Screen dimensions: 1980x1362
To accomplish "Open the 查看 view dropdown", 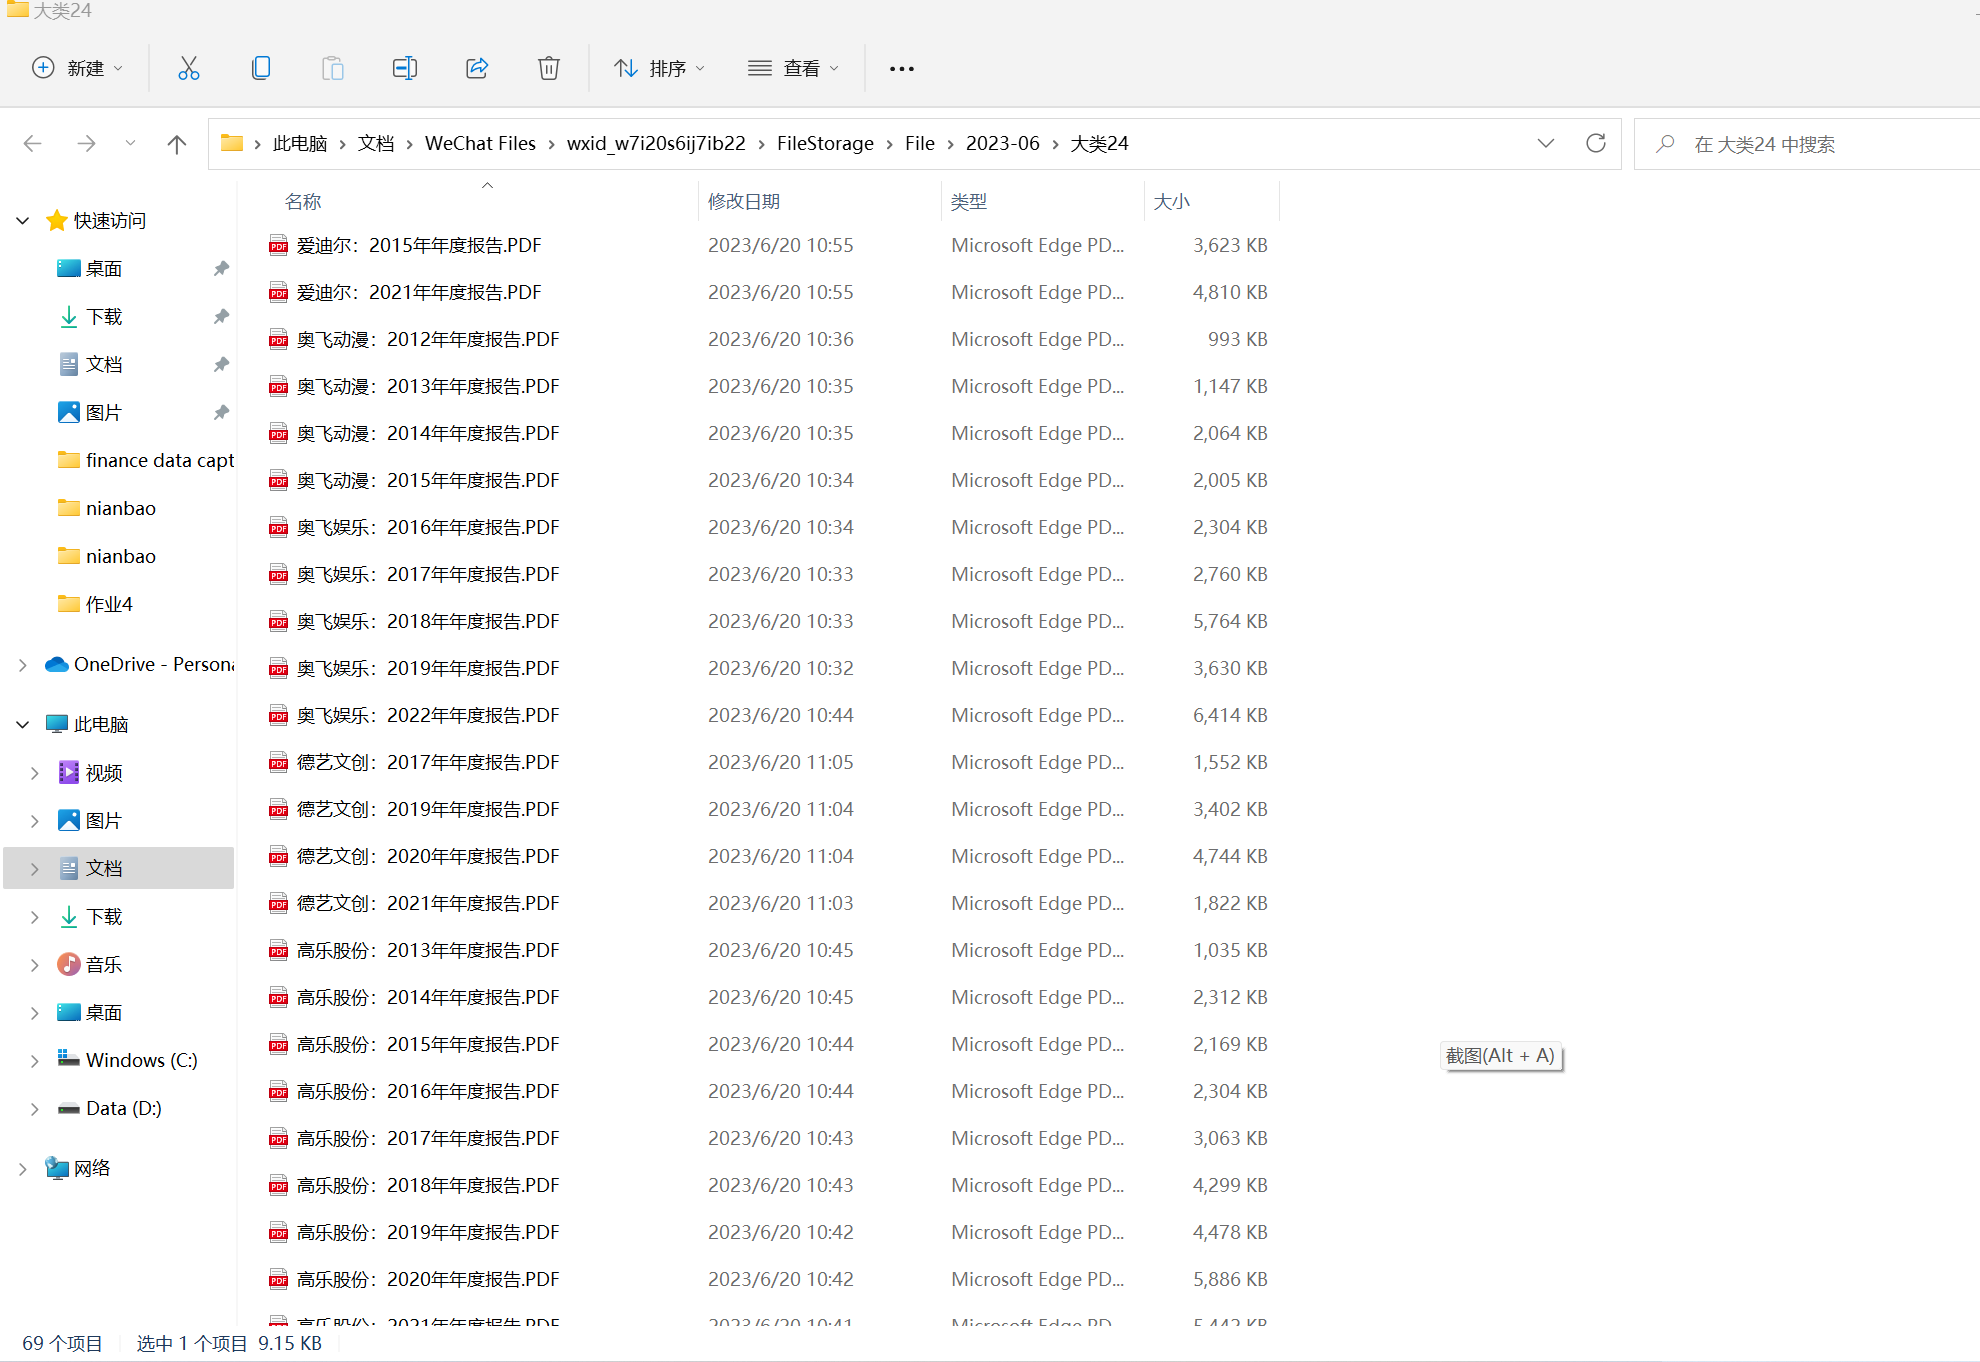I will 794,68.
